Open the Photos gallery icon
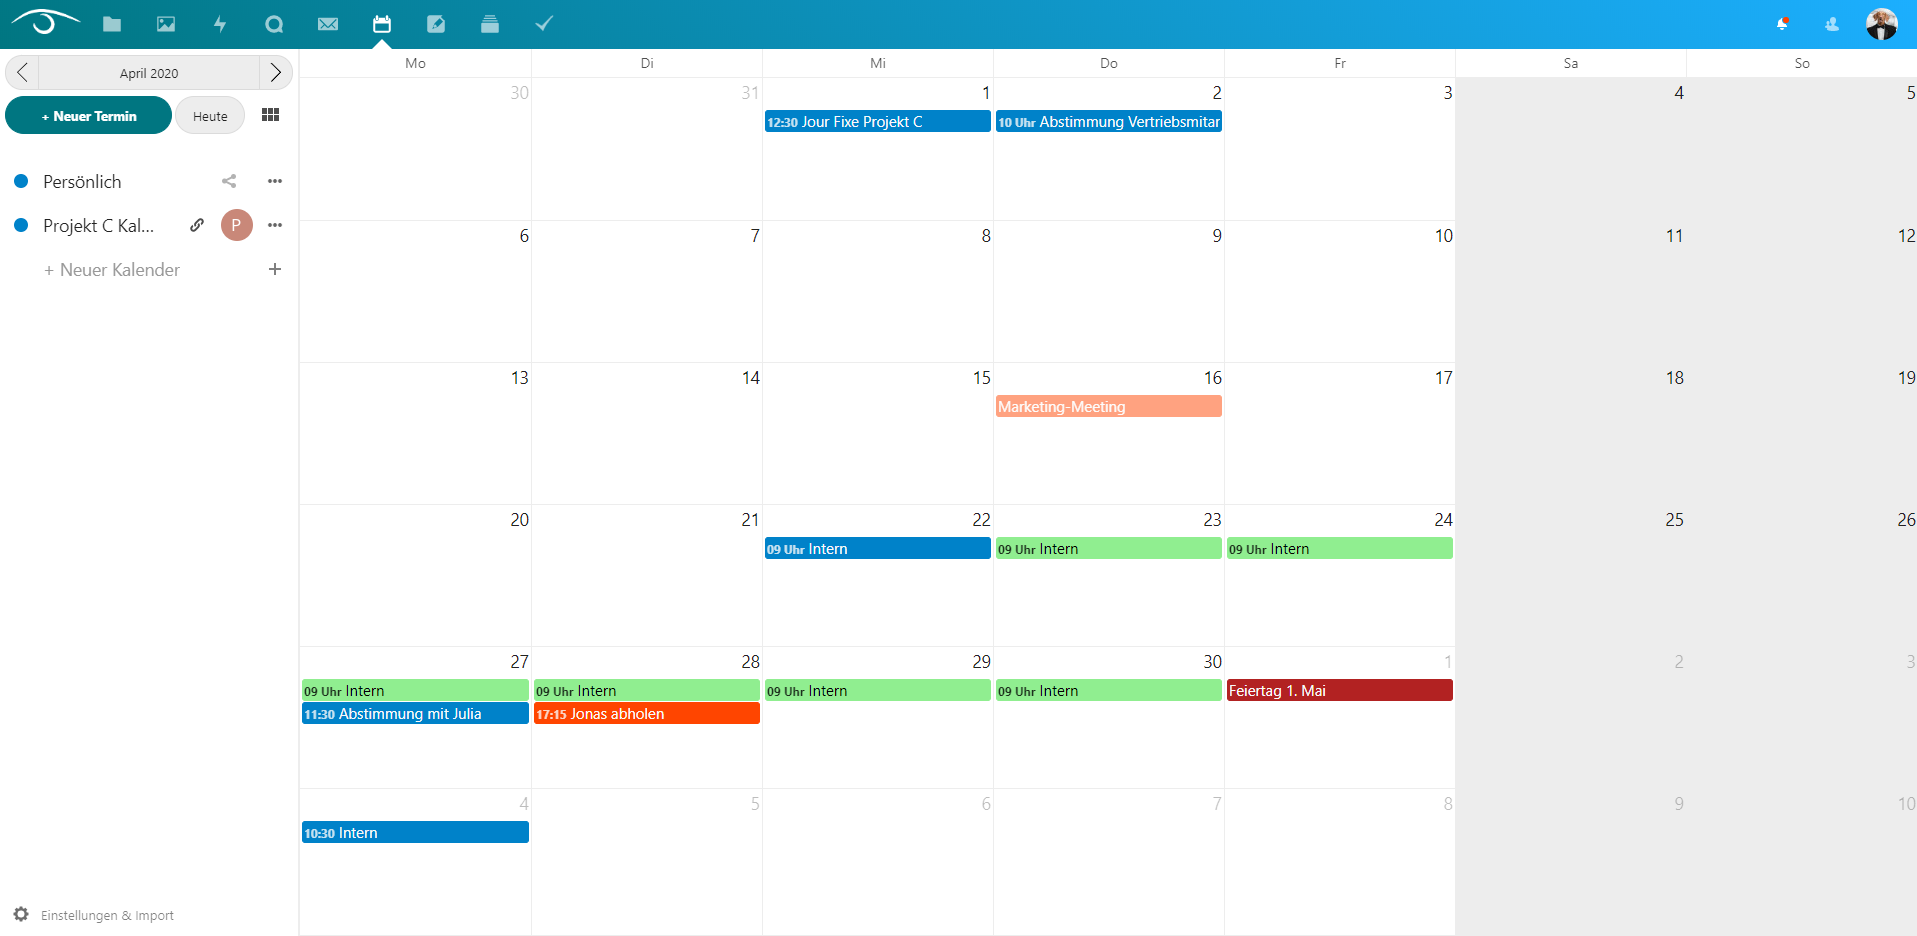The height and width of the screenshot is (936, 1917). [166, 24]
